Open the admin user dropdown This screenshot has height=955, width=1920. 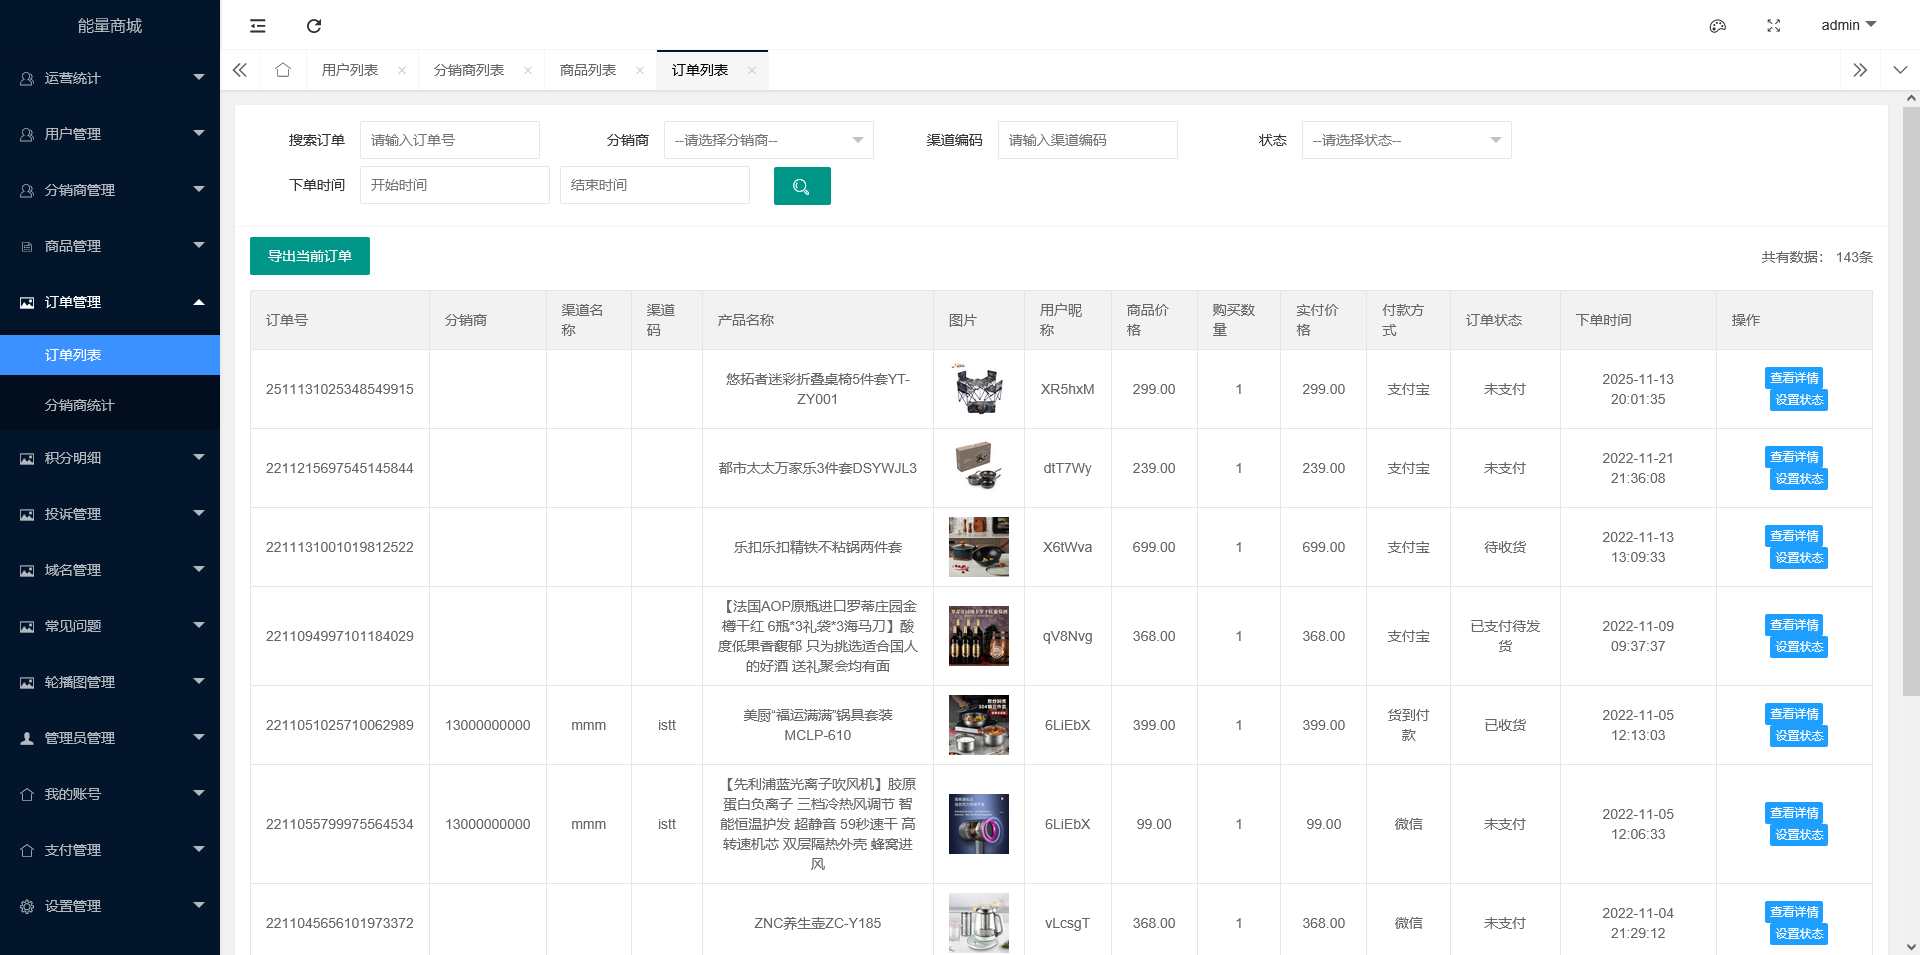[x=1849, y=25]
